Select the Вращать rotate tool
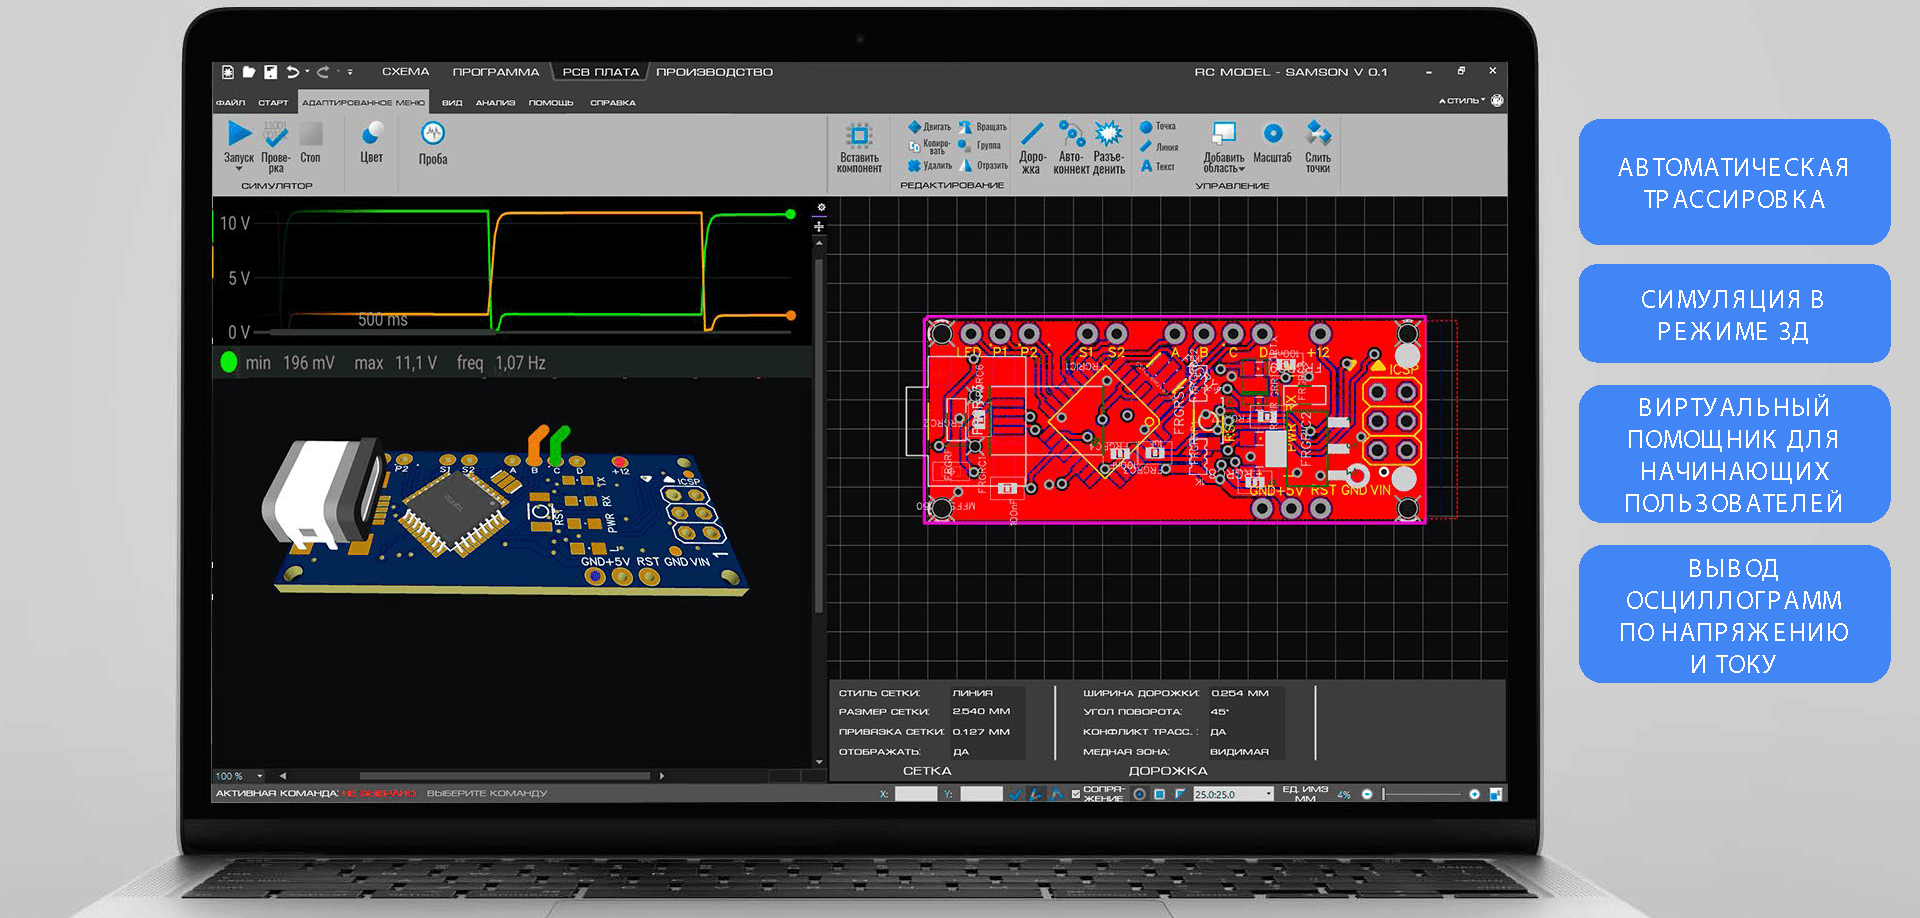The width and height of the screenshot is (1920, 918). 983,127
